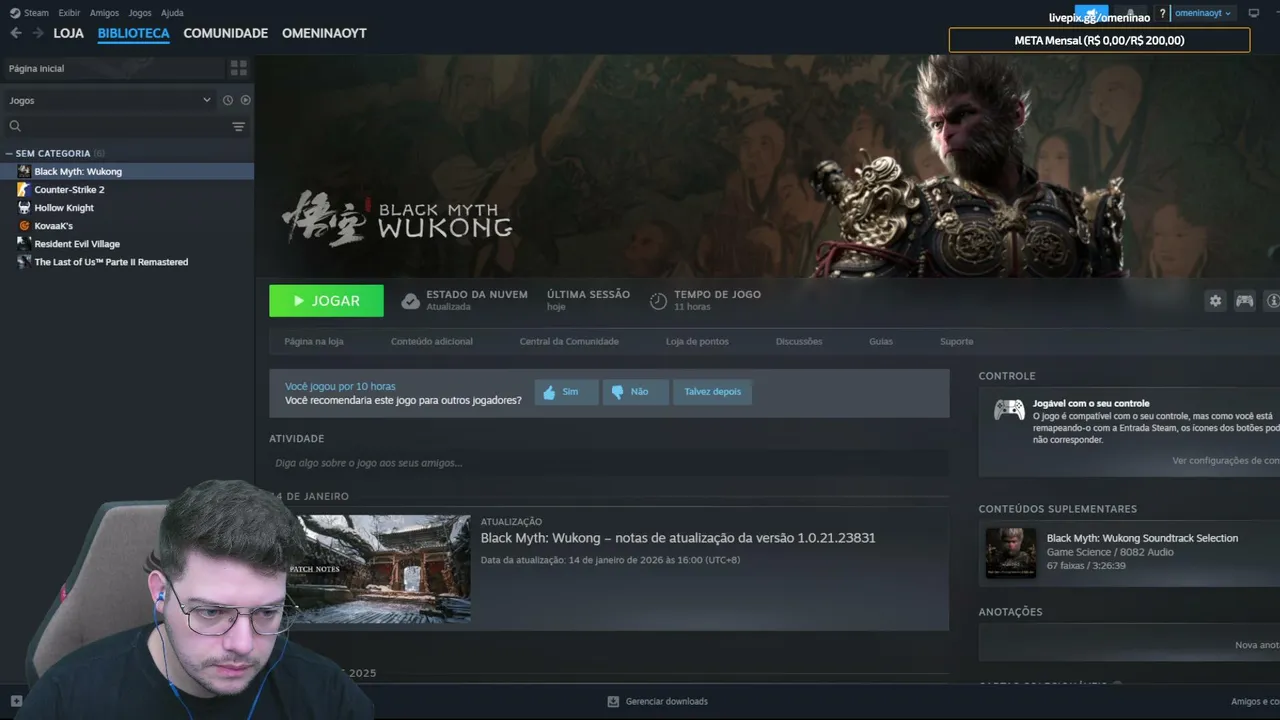
Task: Open Big Picture mode monitor icon
Action: point(1254,13)
